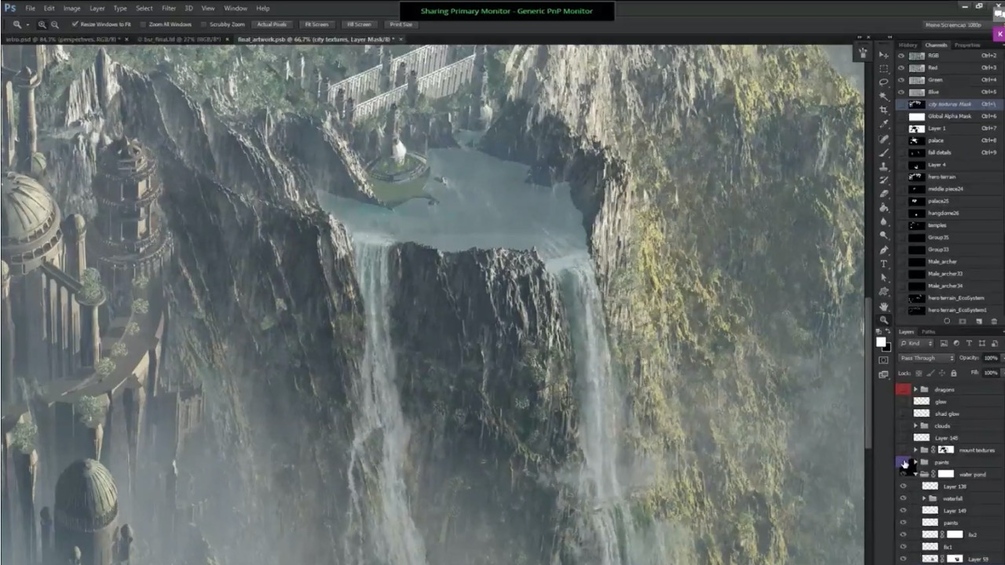This screenshot has height=565, width=1005.
Task: Open the Filter menu
Action: tap(169, 8)
